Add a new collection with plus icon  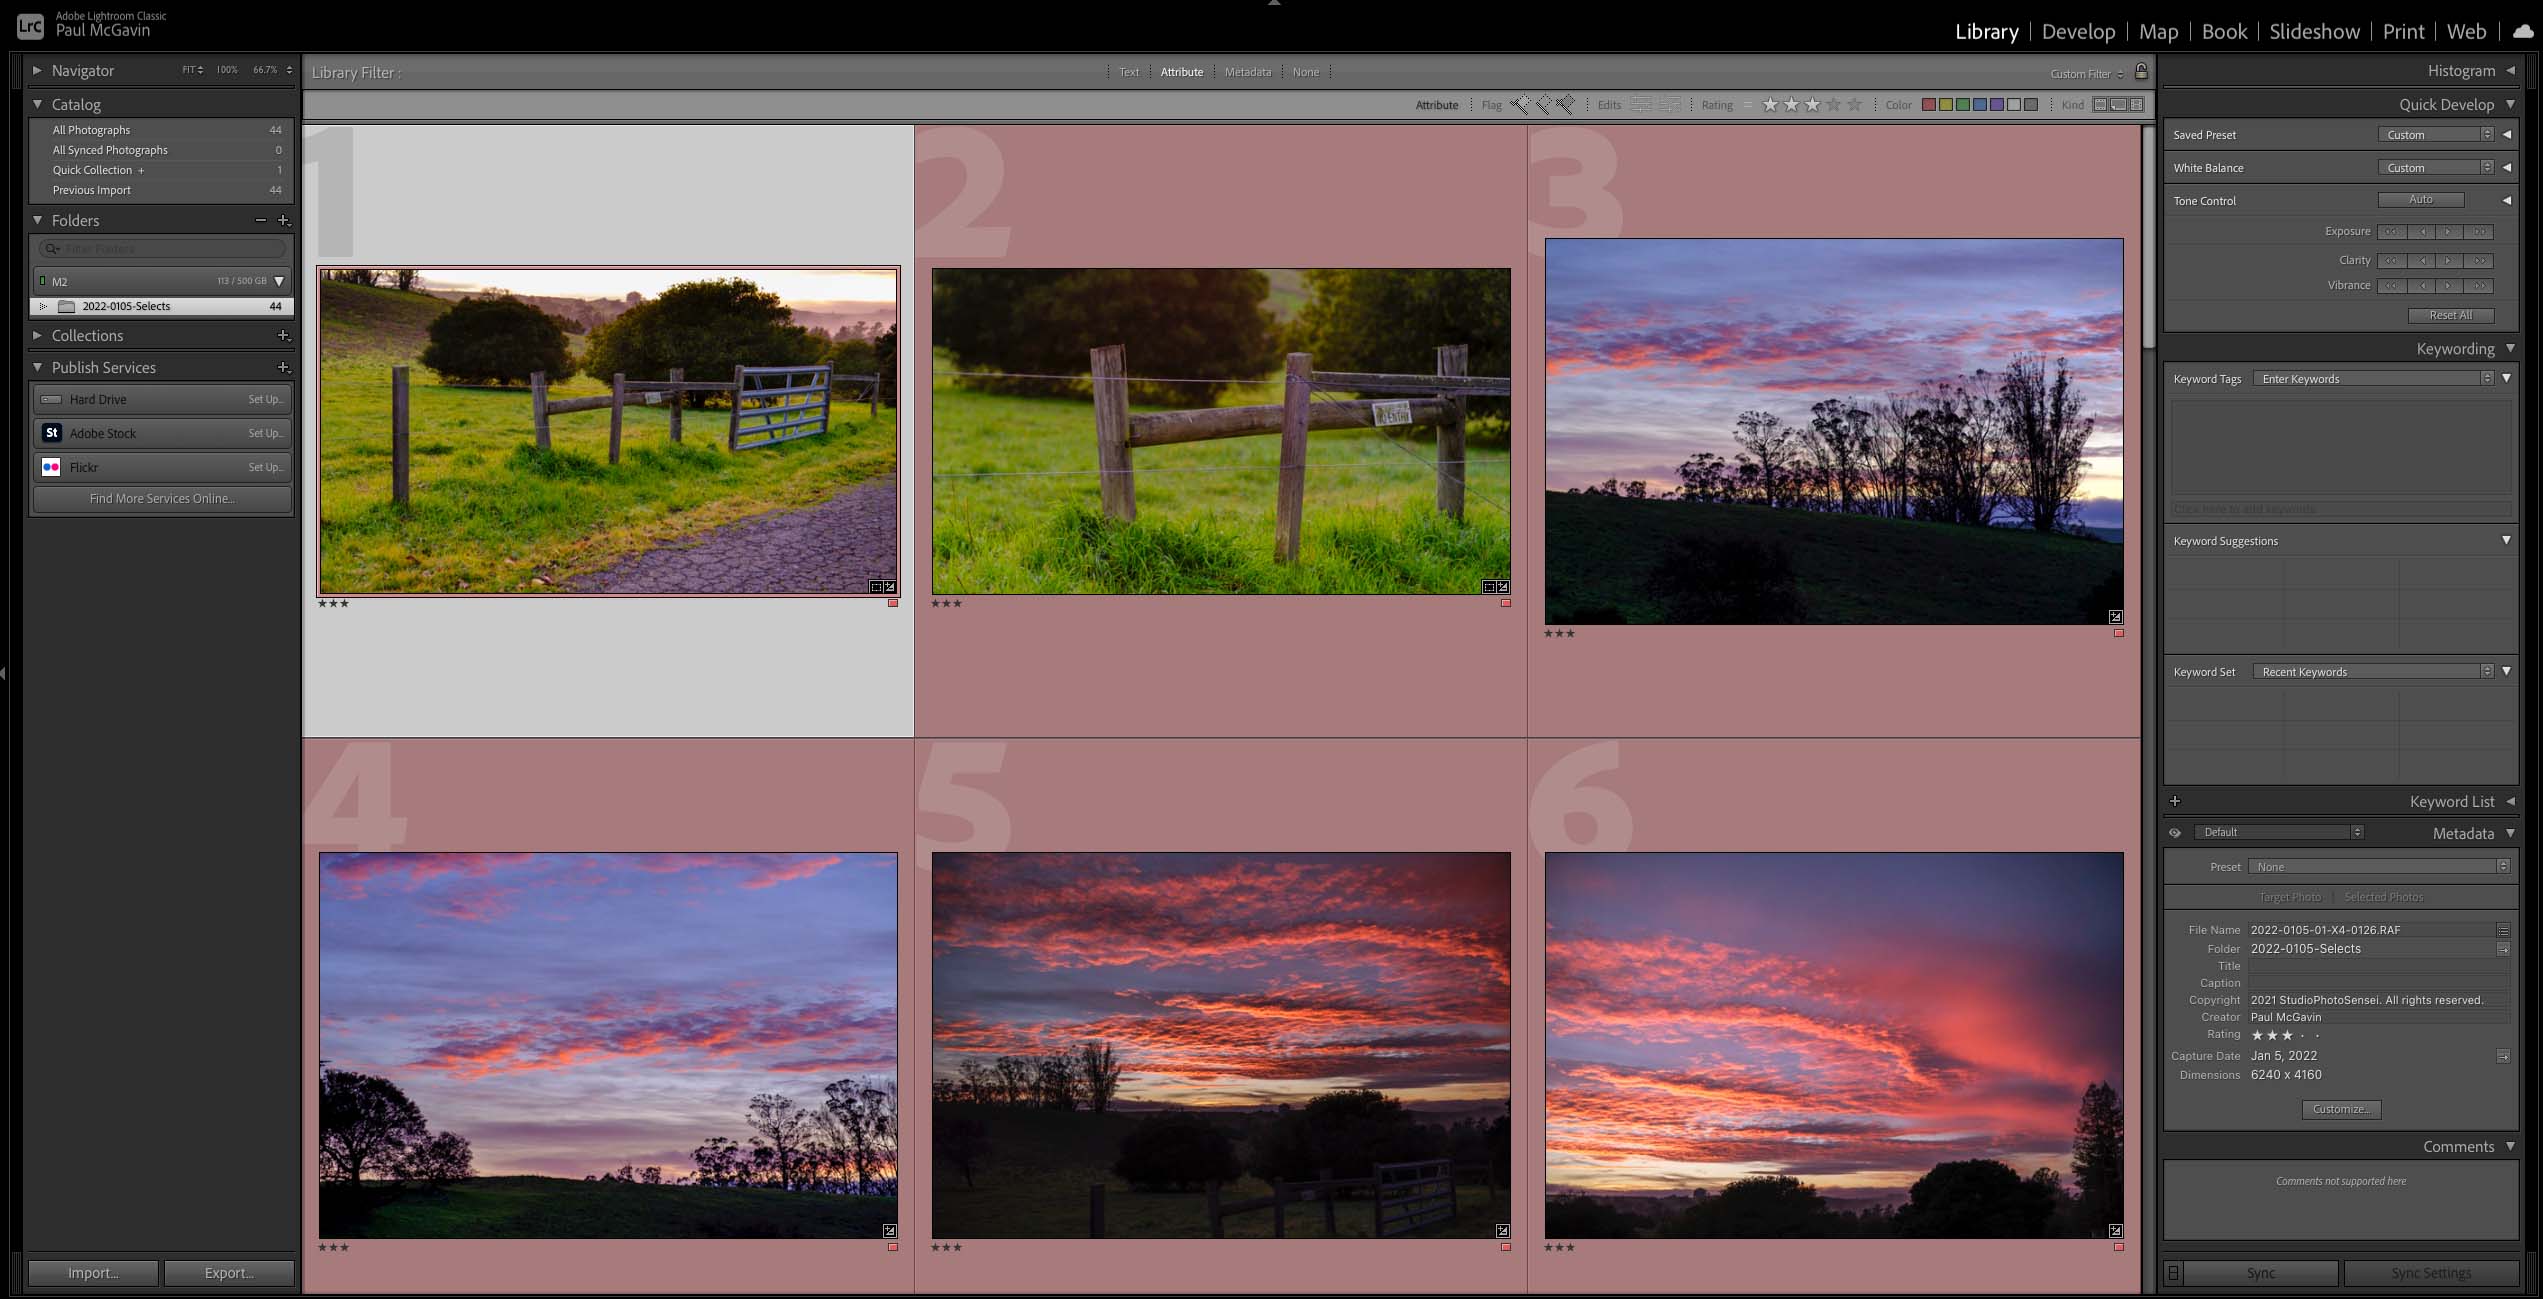(x=283, y=336)
